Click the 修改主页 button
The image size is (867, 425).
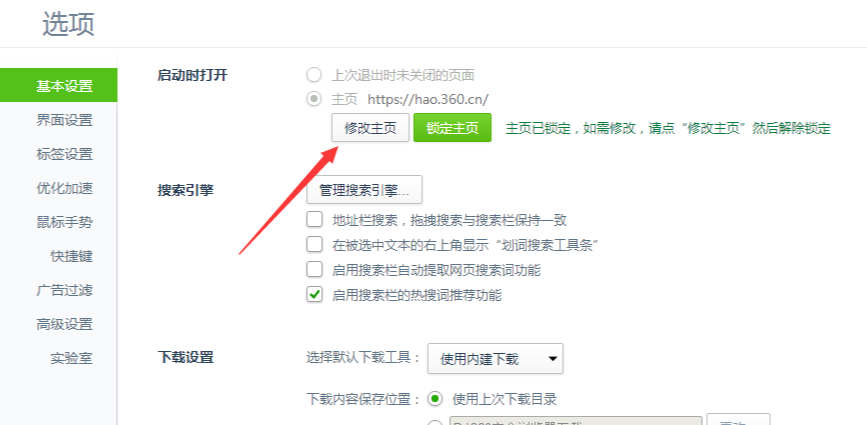(370, 128)
